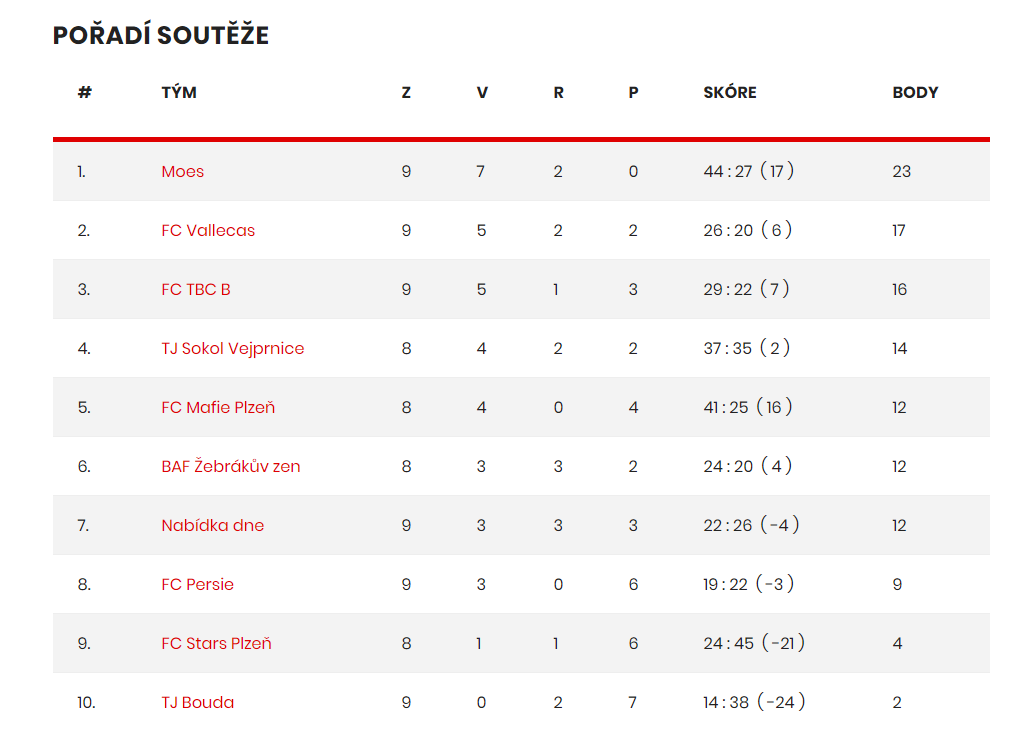1023x739 pixels.
Task: Open TJ Sokol Vejprnice team link
Action: pyautogui.click(x=232, y=349)
